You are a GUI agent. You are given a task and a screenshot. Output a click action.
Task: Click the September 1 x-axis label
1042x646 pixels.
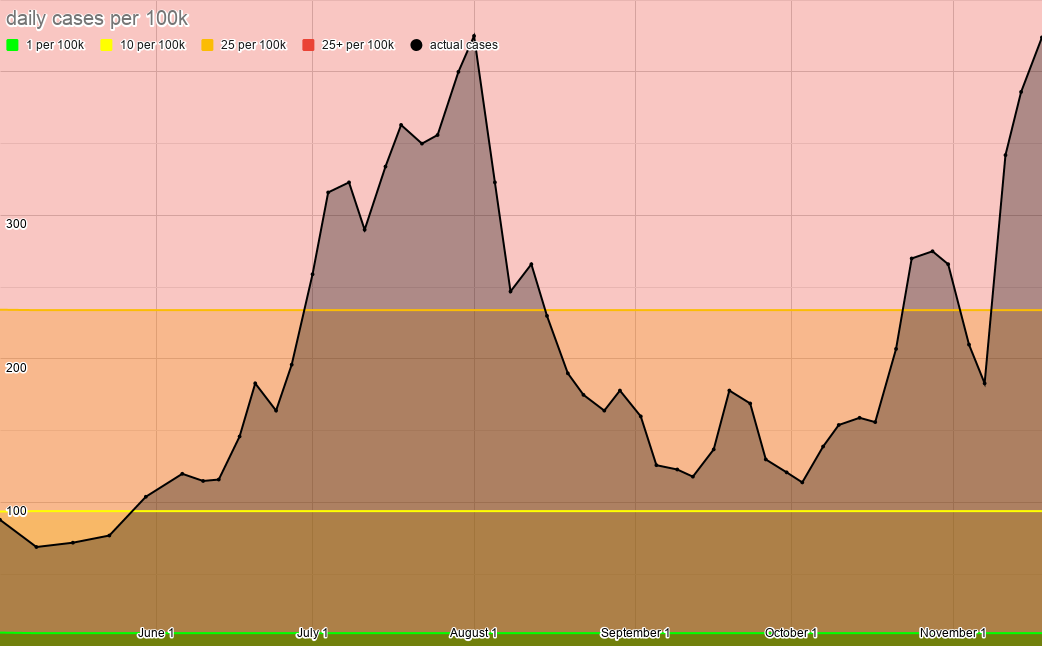pos(635,633)
